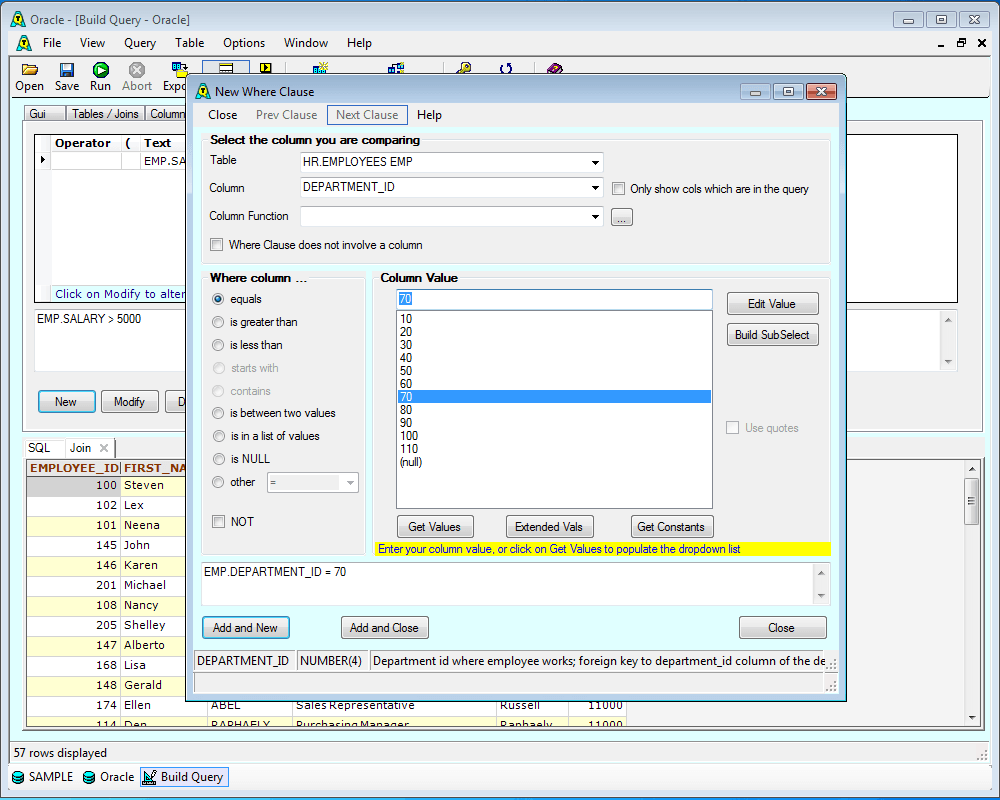Open the Column Function dropdown
Screen dimensions: 1000x800
point(594,216)
